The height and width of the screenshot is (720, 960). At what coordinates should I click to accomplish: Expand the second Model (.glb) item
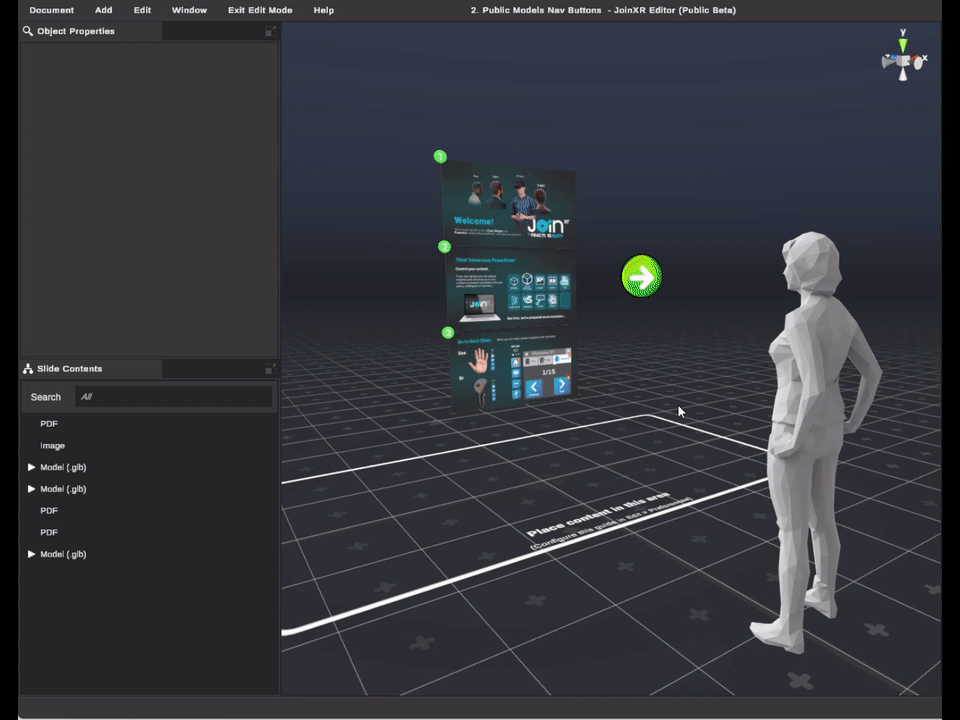click(31, 489)
